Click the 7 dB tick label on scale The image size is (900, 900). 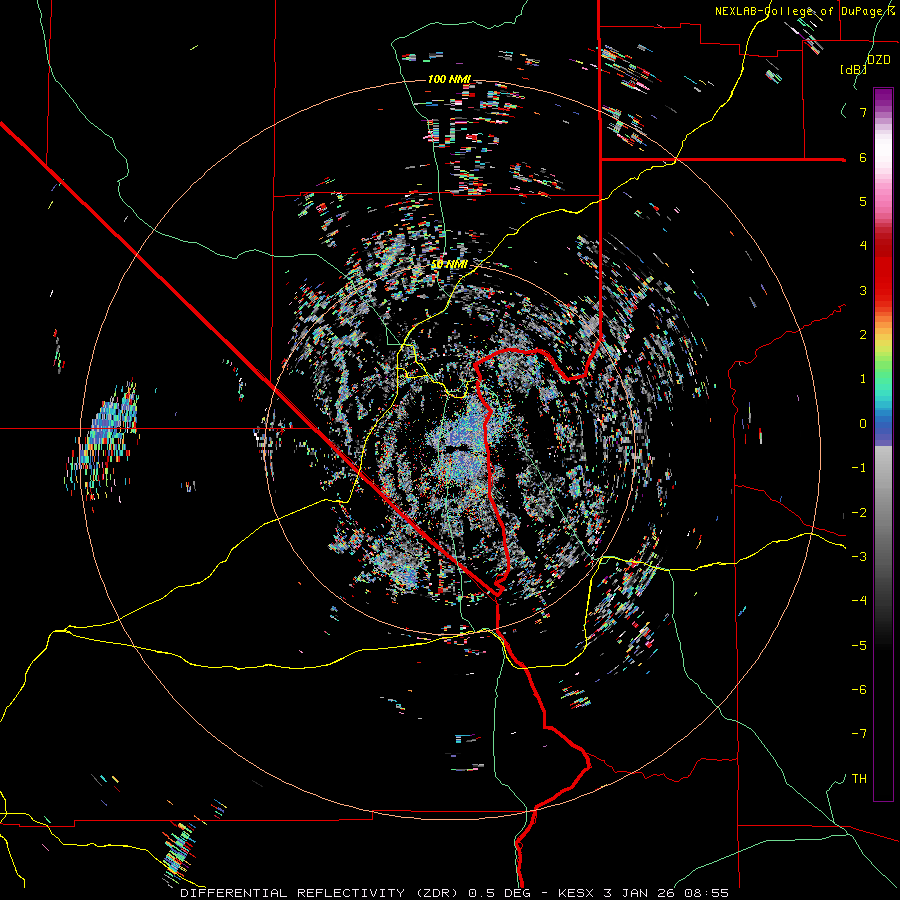863,112
